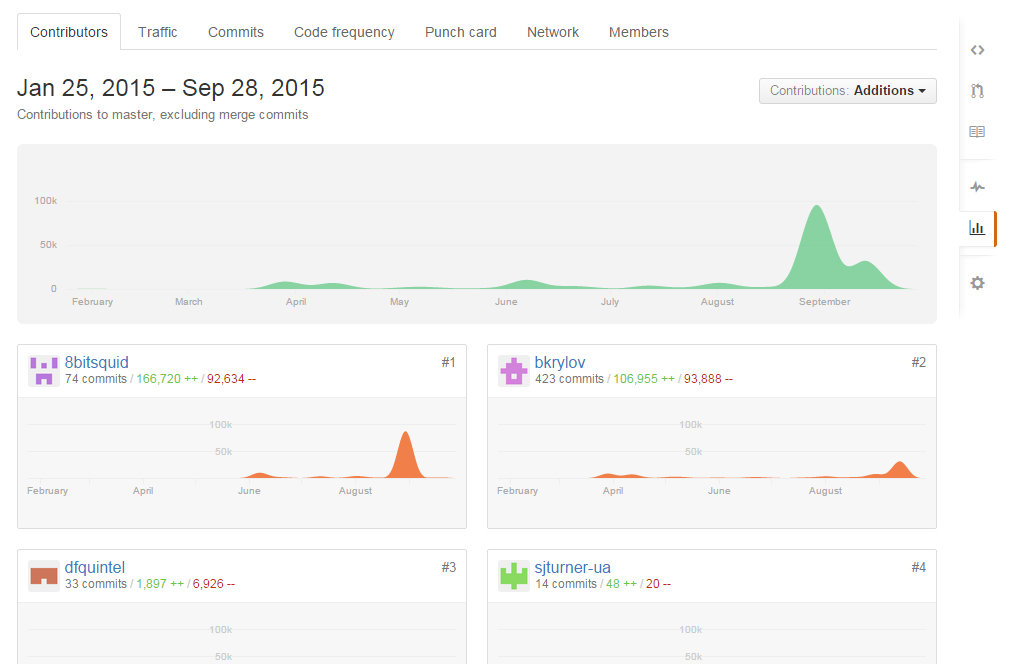1015x664 pixels.
Task: Open 8bitsquid's profile link
Action: coord(96,362)
